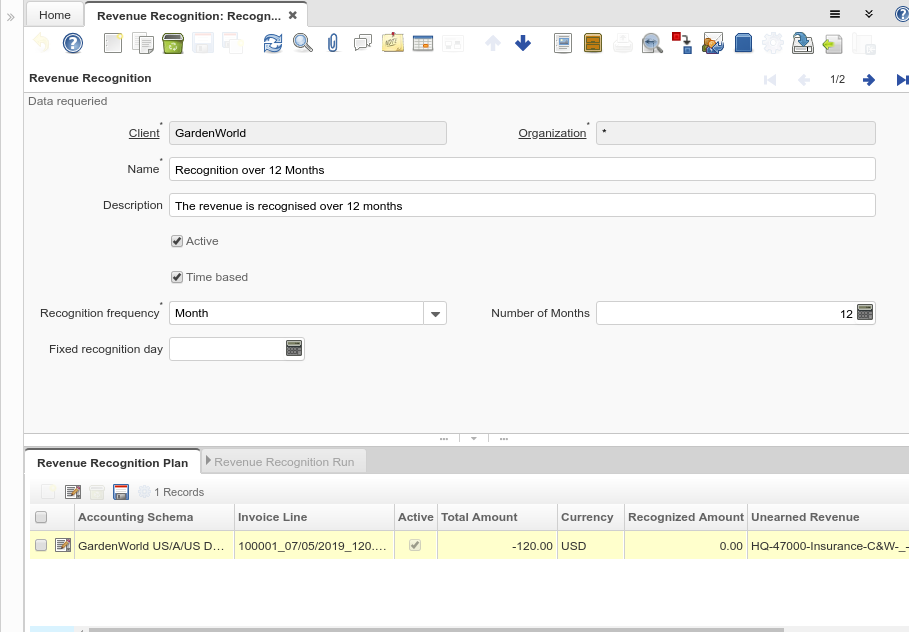Delete record using green trash icon
Image resolution: width=909 pixels, height=632 pixels.
point(172,43)
